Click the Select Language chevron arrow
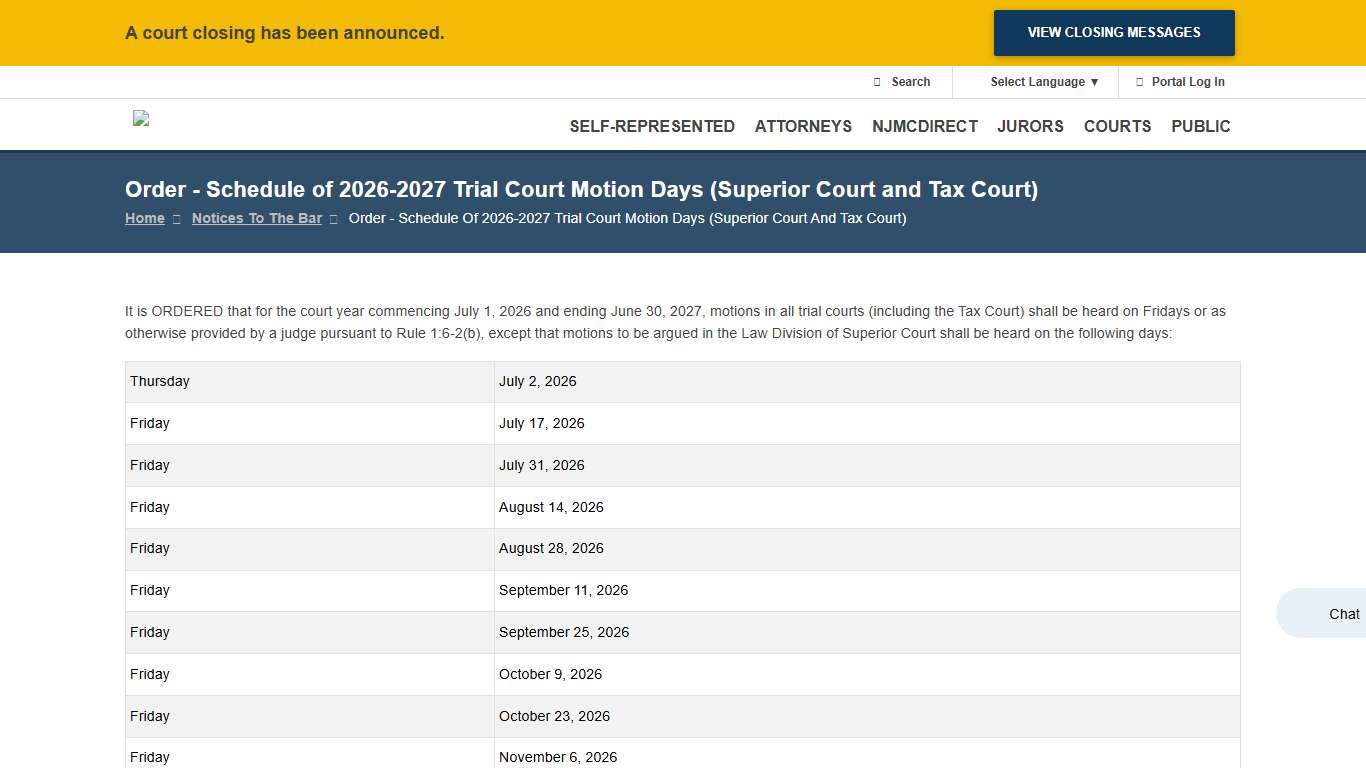 click(x=1092, y=82)
